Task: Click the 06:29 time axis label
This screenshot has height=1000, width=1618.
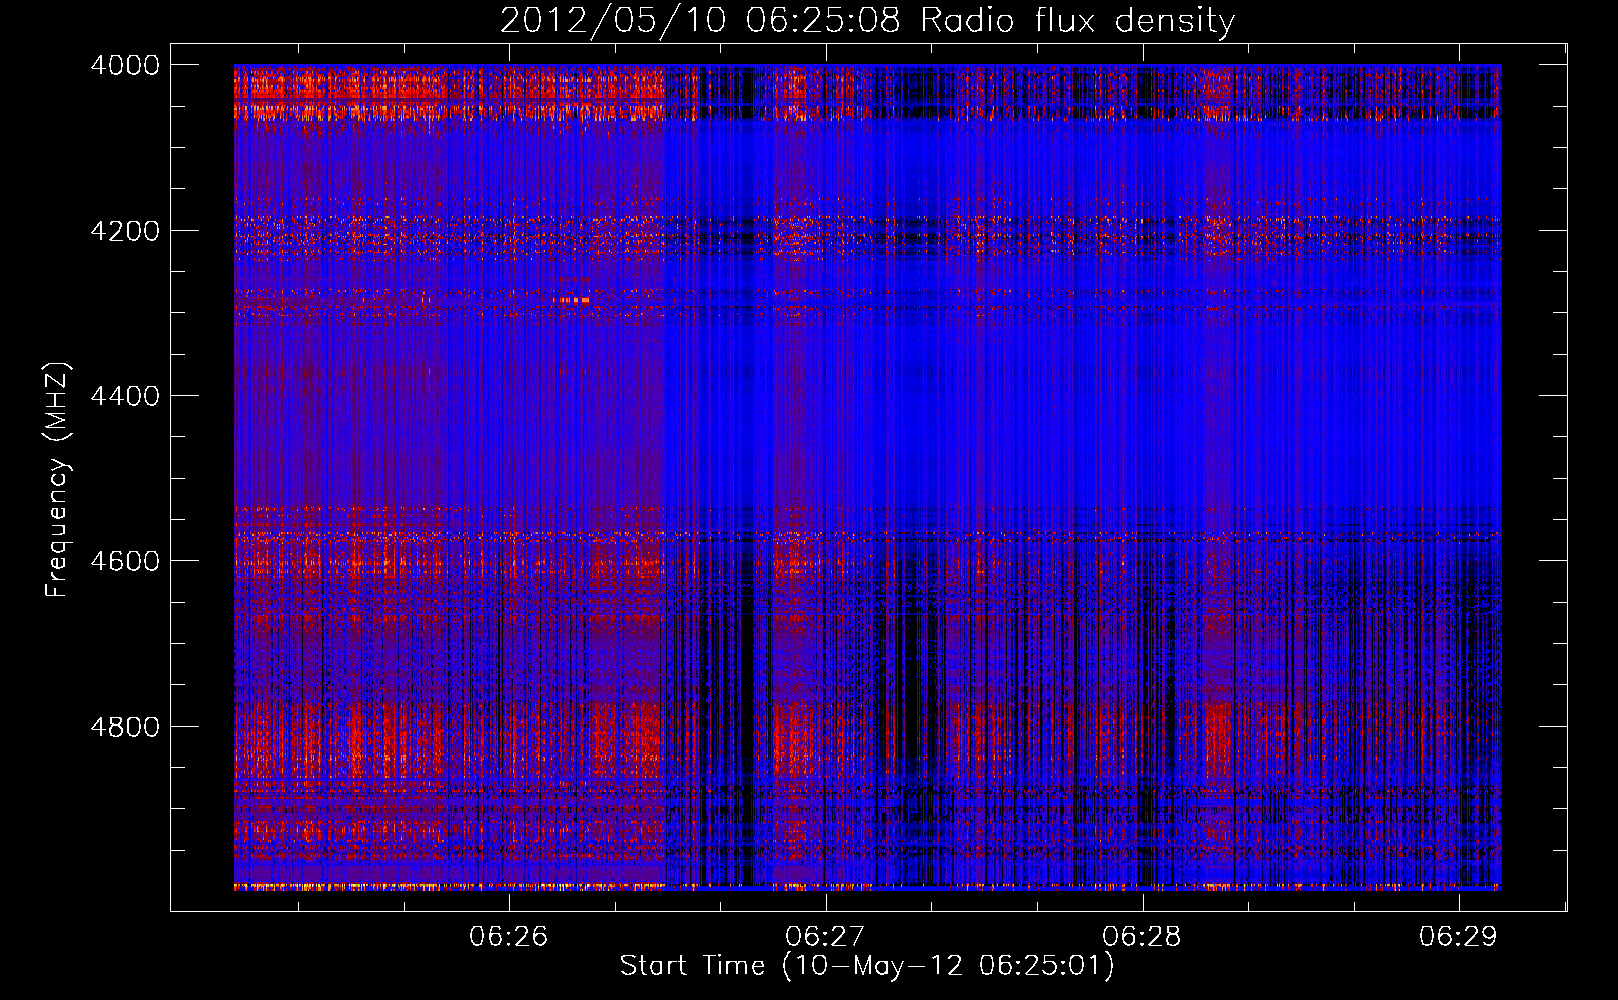Action: click(x=1458, y=936)
